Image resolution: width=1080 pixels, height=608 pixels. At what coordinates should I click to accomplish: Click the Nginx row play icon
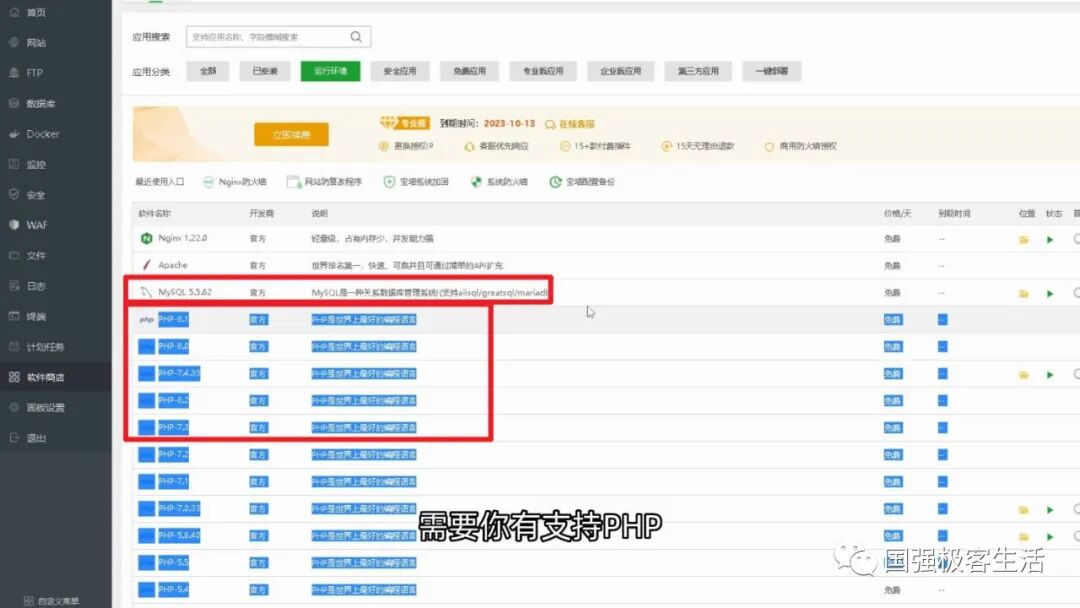coord(1050,240)
